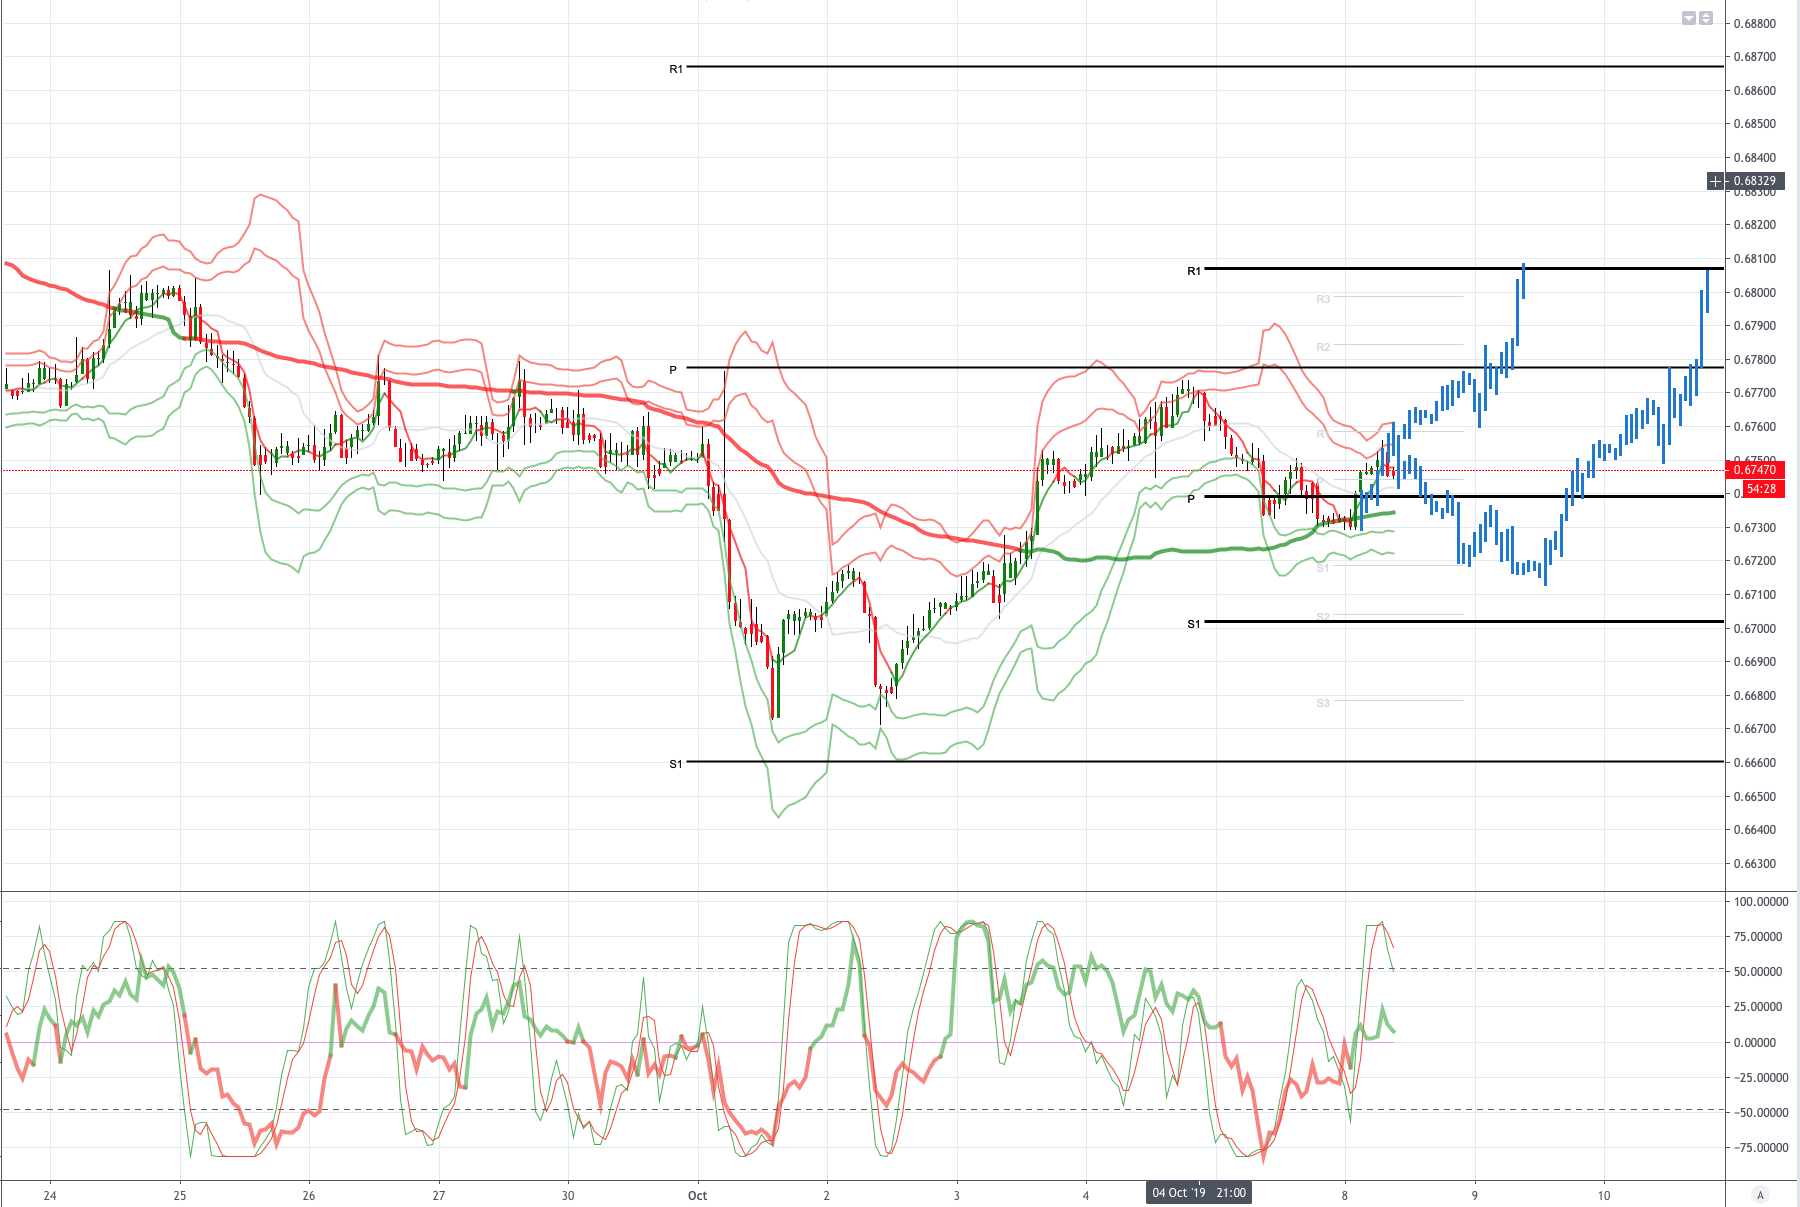Click the 0.67200 price axis label
Viewport: 1800px width, 1207px height.
tap(1755, 561)
